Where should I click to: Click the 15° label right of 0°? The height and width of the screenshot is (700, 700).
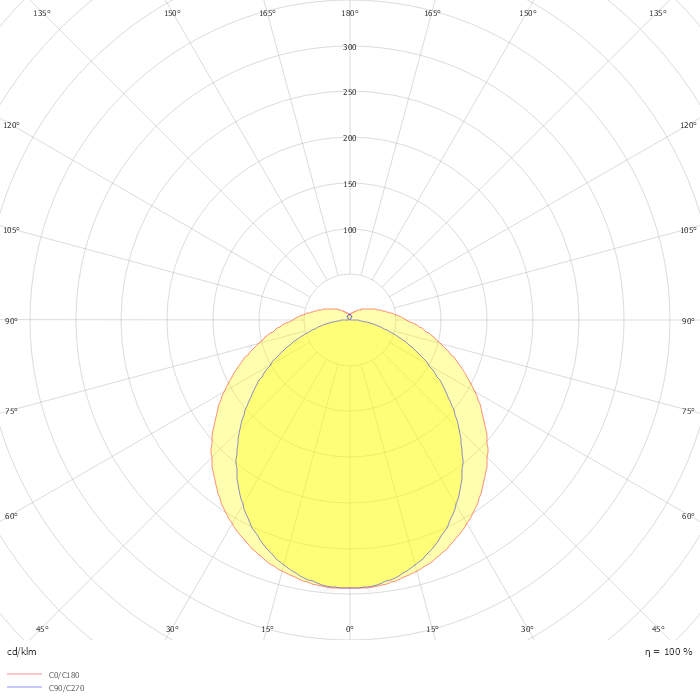pos(432,629)
